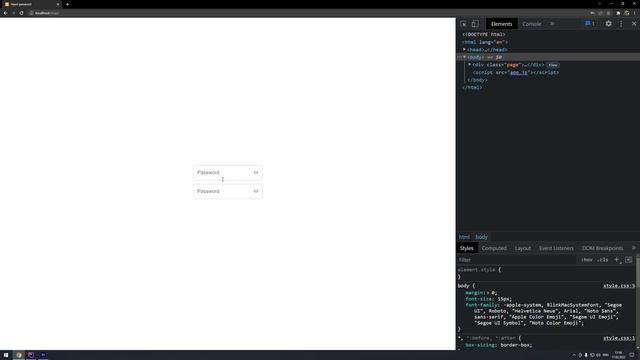640x360 pixels.
Task: Activate the inspect element picker icon
Action: (x=463, y=24)
